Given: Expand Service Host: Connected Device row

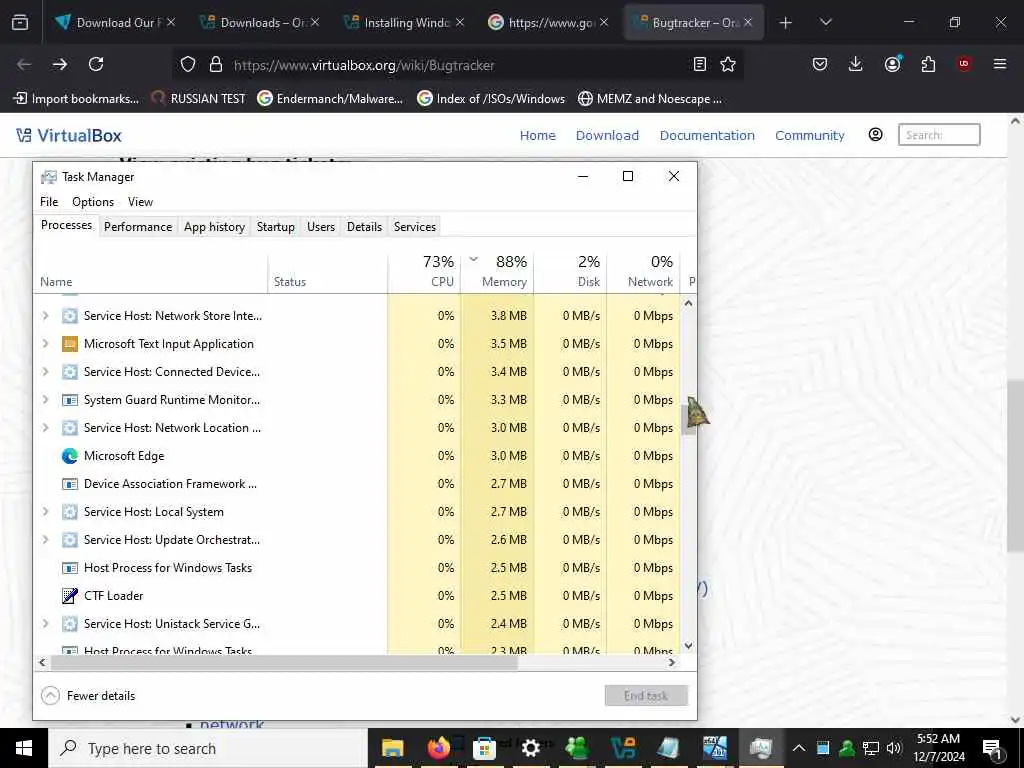Looking at the screenshot, I should [45, 372].
